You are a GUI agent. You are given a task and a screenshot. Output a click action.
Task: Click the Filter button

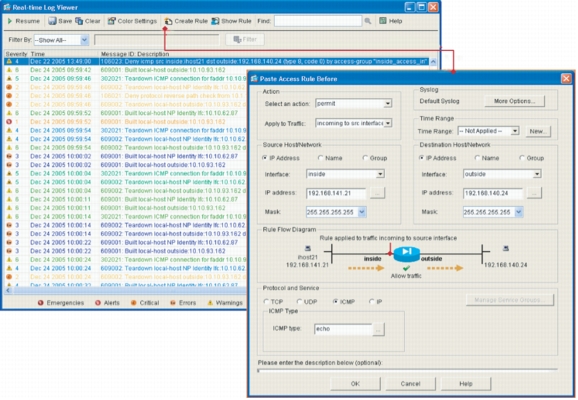pos(245,39)
